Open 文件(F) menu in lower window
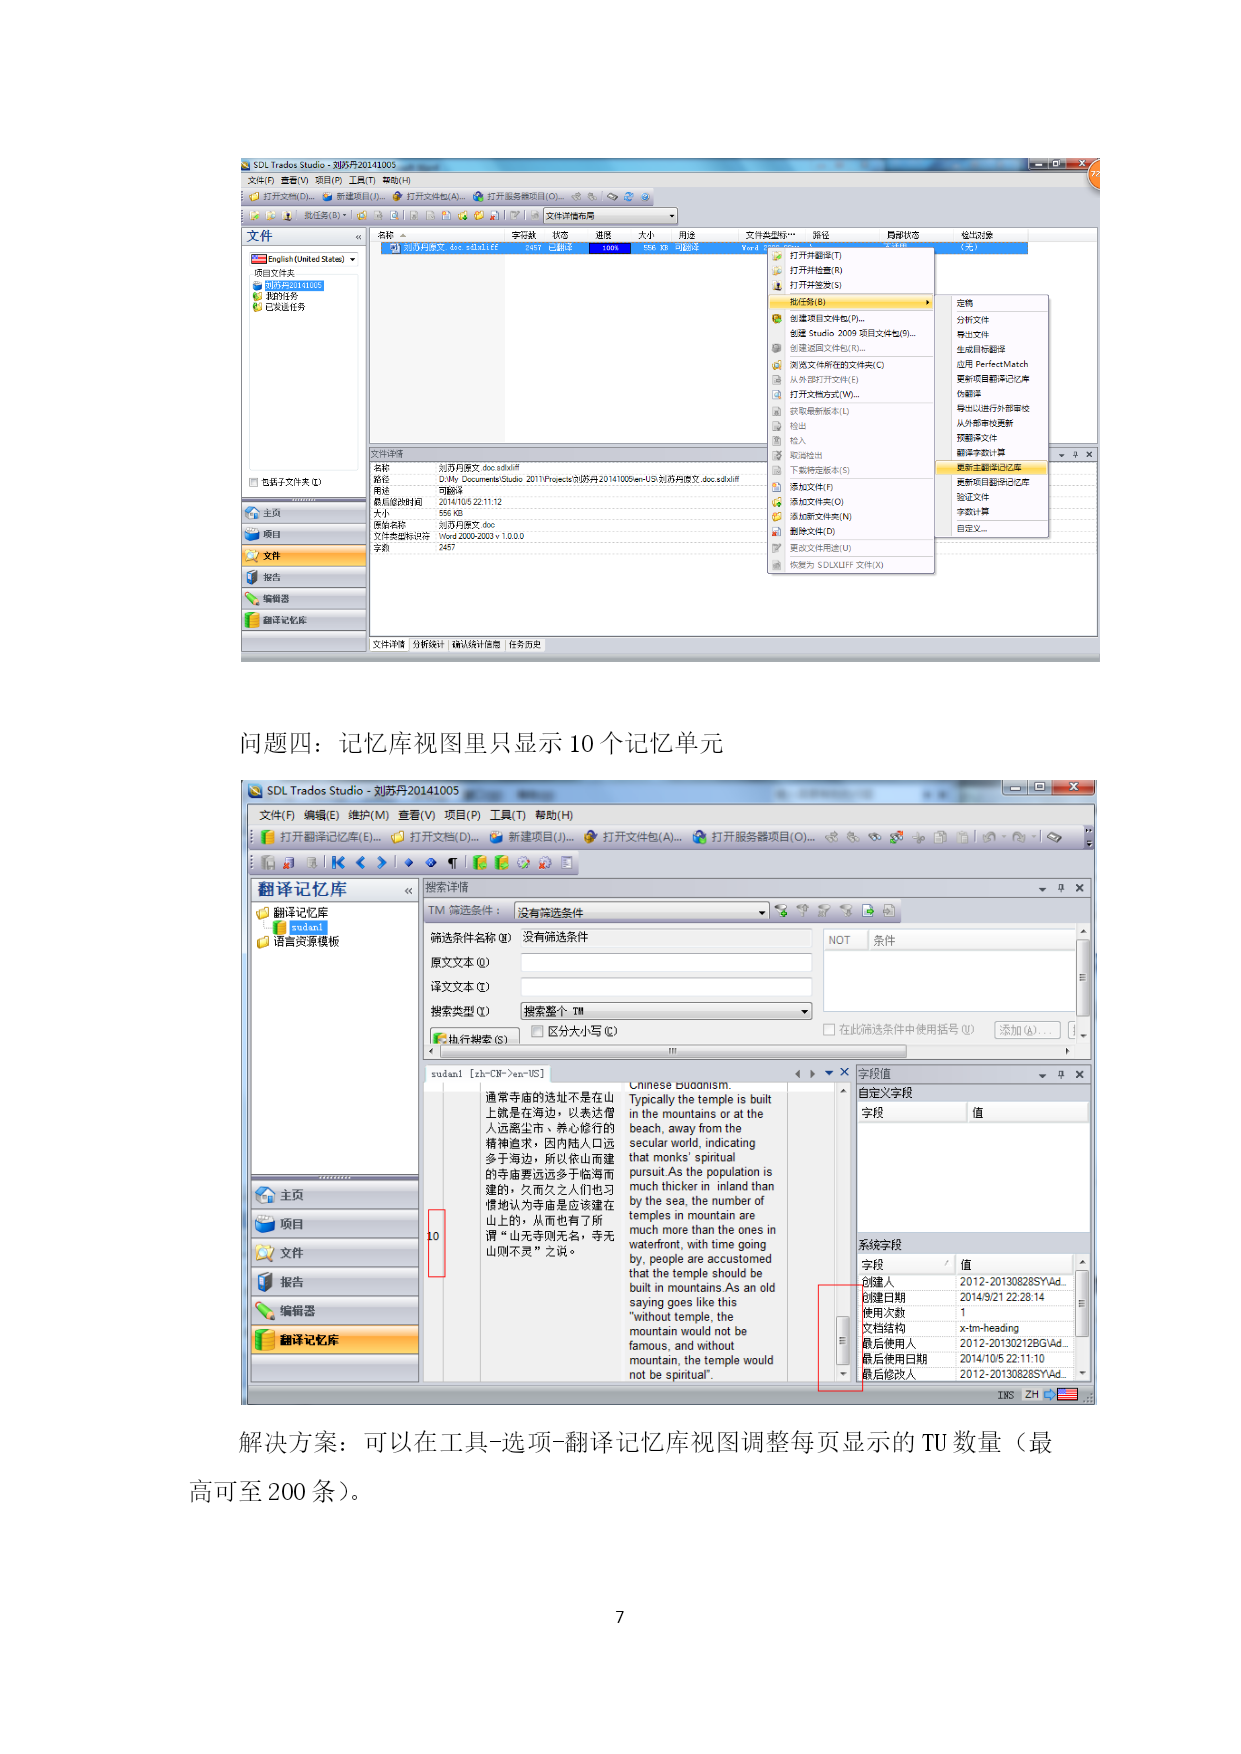The height and width of the screenshot is (1754, 1241). click(x=277, y=815)
